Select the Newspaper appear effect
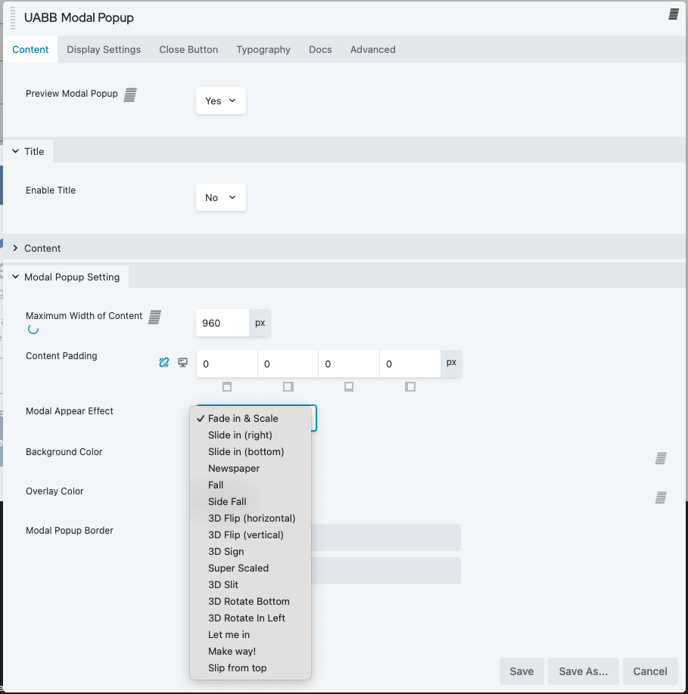This screenshot has width=688, height=694. coord(234,468)
